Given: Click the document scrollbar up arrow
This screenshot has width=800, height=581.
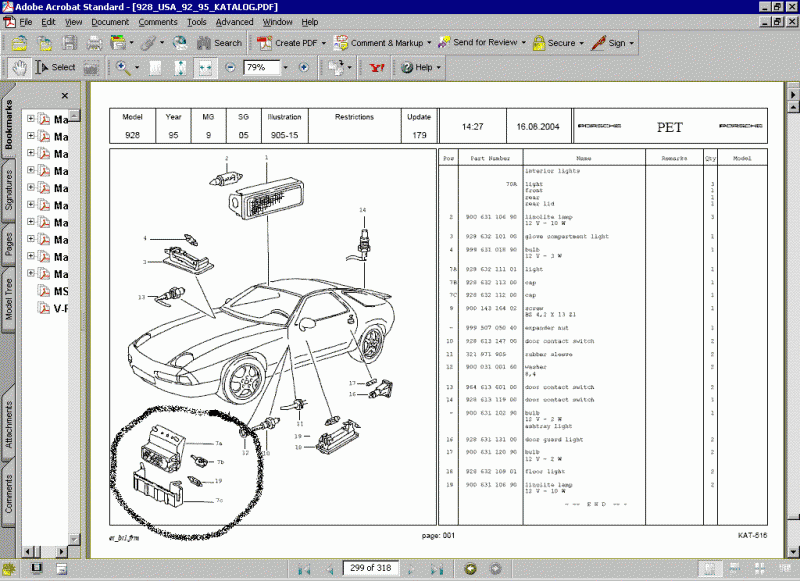Looking at the screenshot, I should 793,107.
